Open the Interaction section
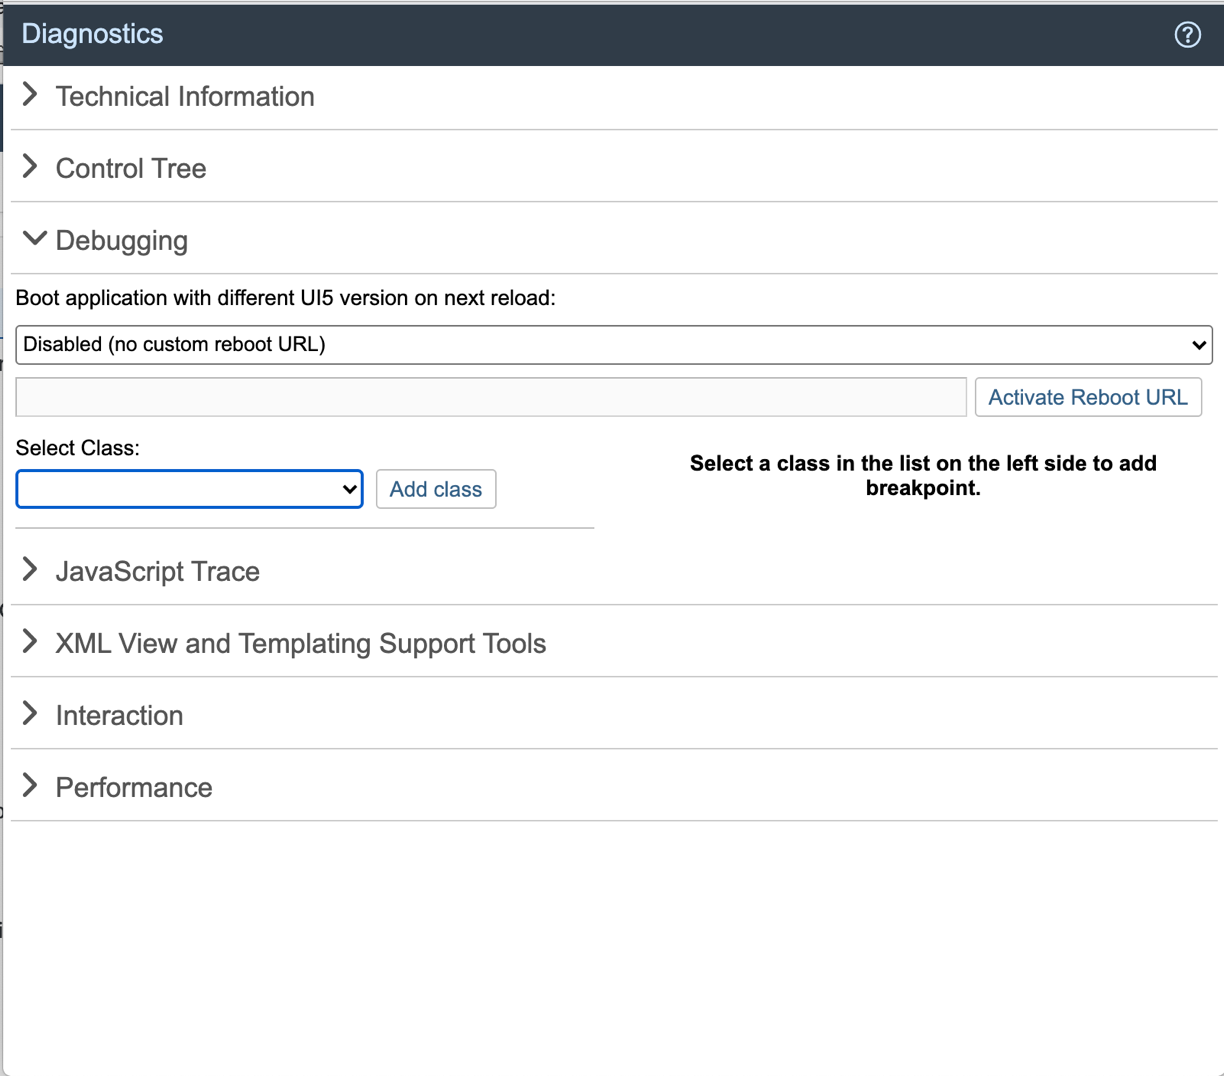Image resolution: width=1224 pixels, height=1076 pixels. (x=119, y=714)
